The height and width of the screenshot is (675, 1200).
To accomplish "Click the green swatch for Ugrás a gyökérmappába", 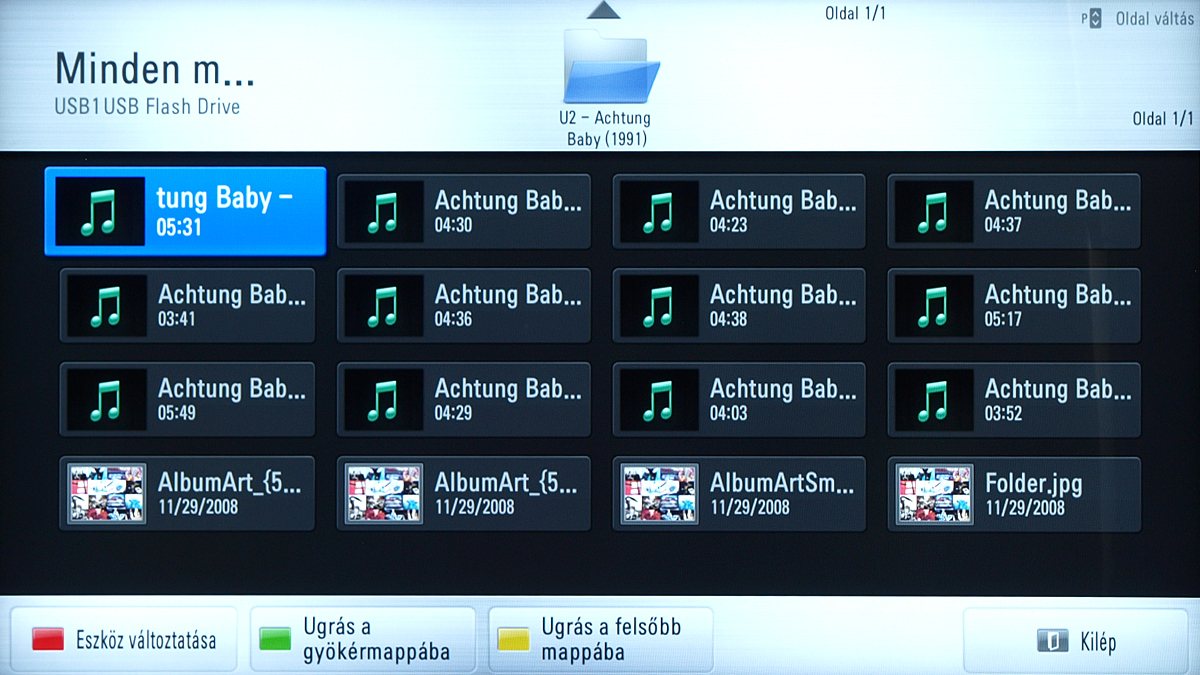I will tap(274, 640).
